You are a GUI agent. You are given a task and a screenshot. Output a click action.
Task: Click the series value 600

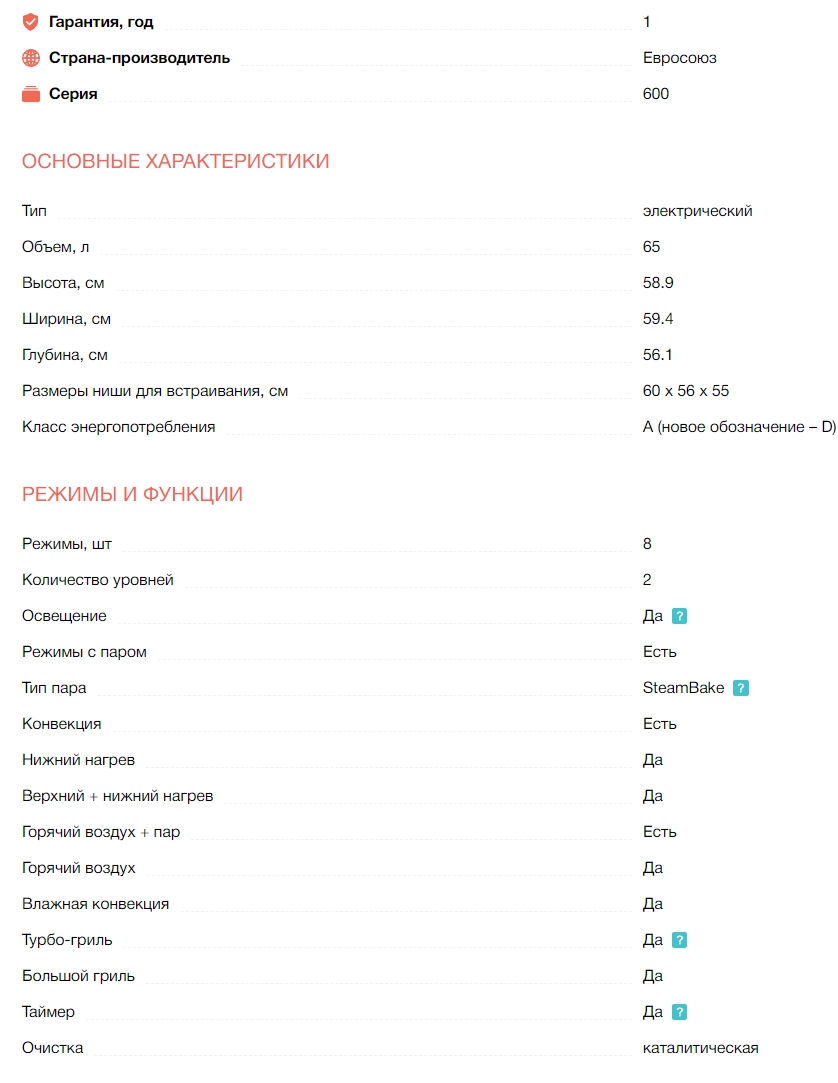click(x=656, y=94)
